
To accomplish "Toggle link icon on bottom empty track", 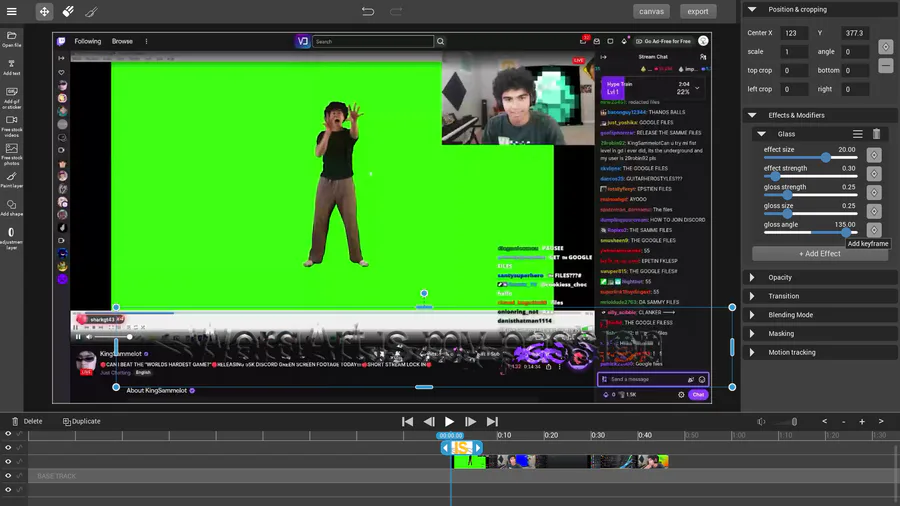I will [x=20, y=489].
